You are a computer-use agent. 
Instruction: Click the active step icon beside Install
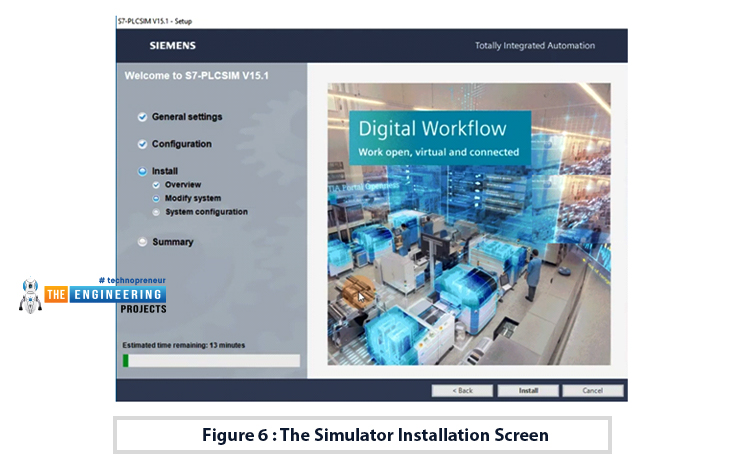[142, 171]
